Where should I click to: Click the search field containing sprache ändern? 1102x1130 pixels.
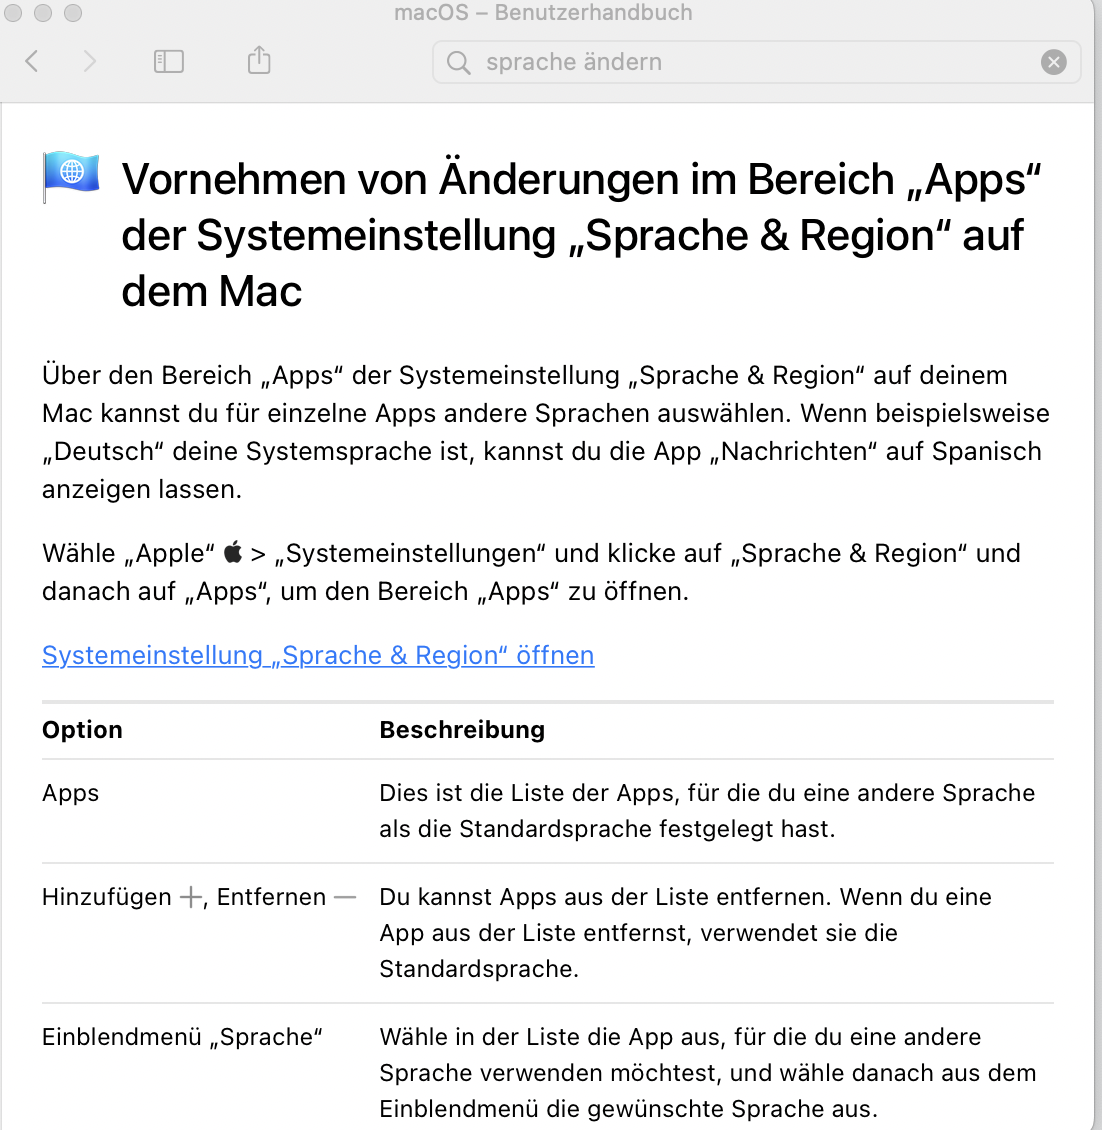756,62
